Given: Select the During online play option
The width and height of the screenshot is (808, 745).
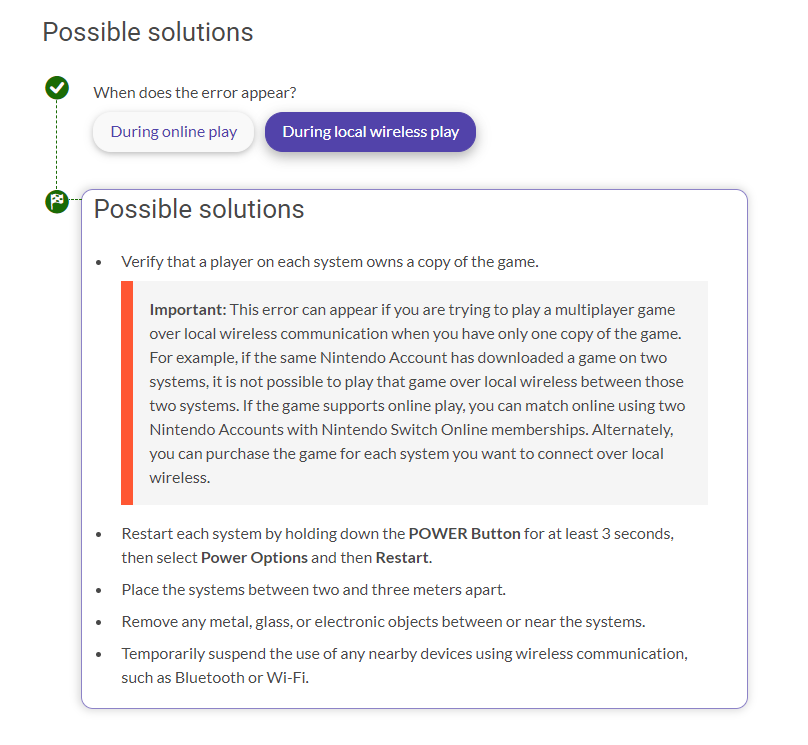Looking at the screenshot, I should click(173, 132).
